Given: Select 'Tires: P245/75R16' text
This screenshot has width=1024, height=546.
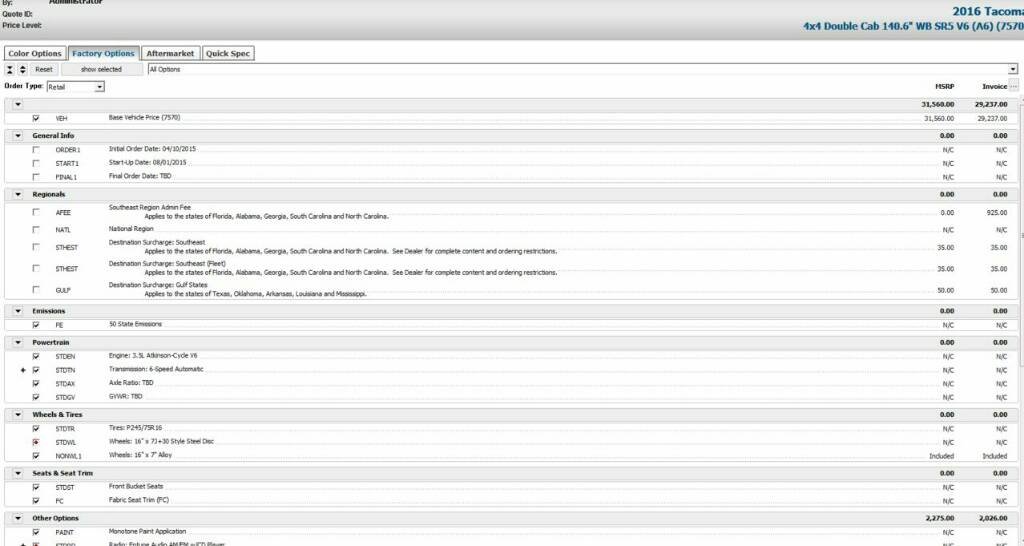Looking at the screenshot, I should pos(135,428).
